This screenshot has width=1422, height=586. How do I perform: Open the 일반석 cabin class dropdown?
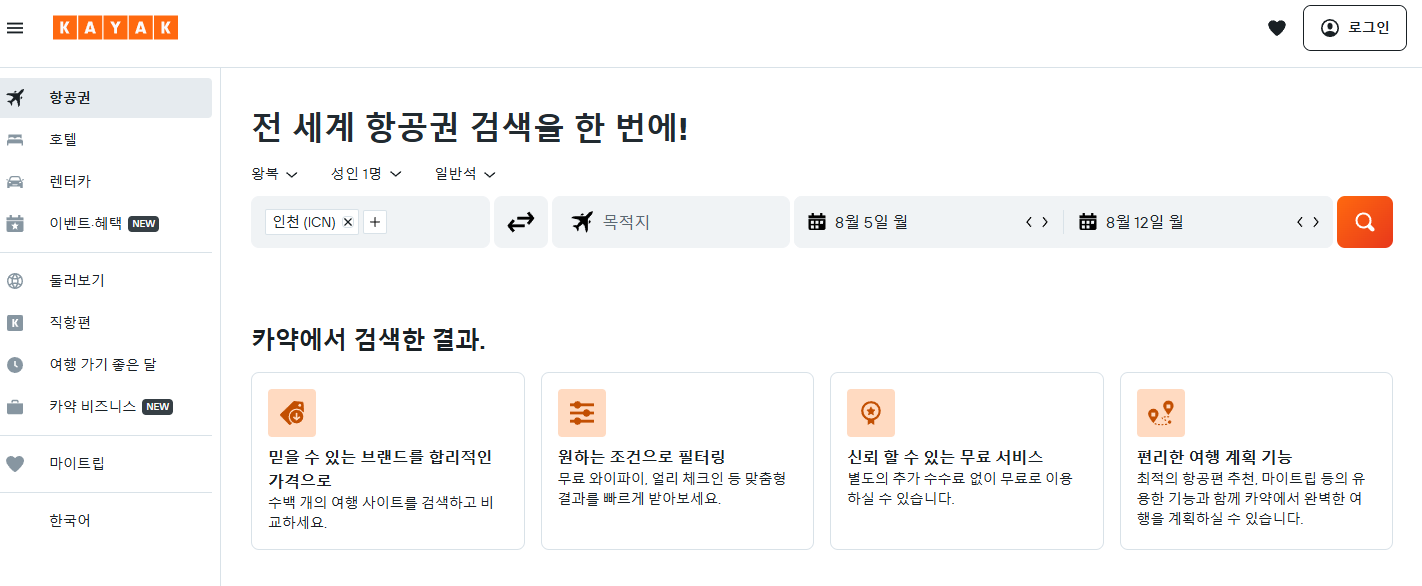click(463, 173)
